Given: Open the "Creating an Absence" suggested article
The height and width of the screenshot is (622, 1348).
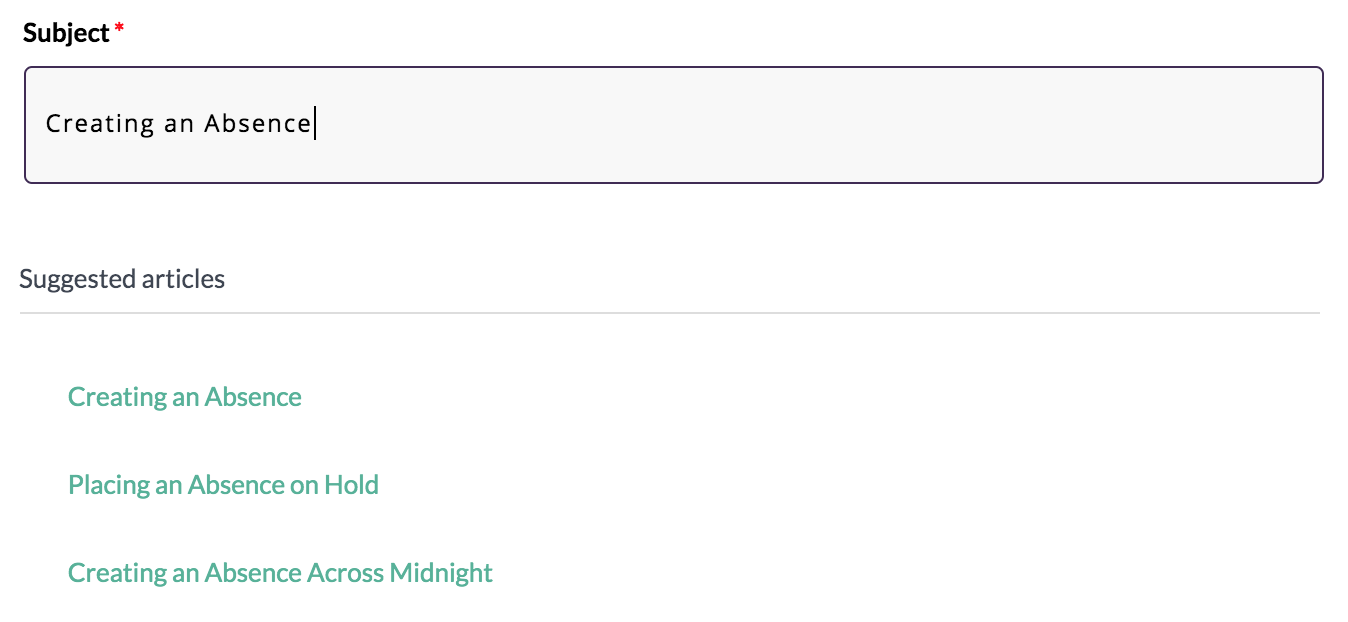Looking at the screenshot, I should [x=185, y=397].
